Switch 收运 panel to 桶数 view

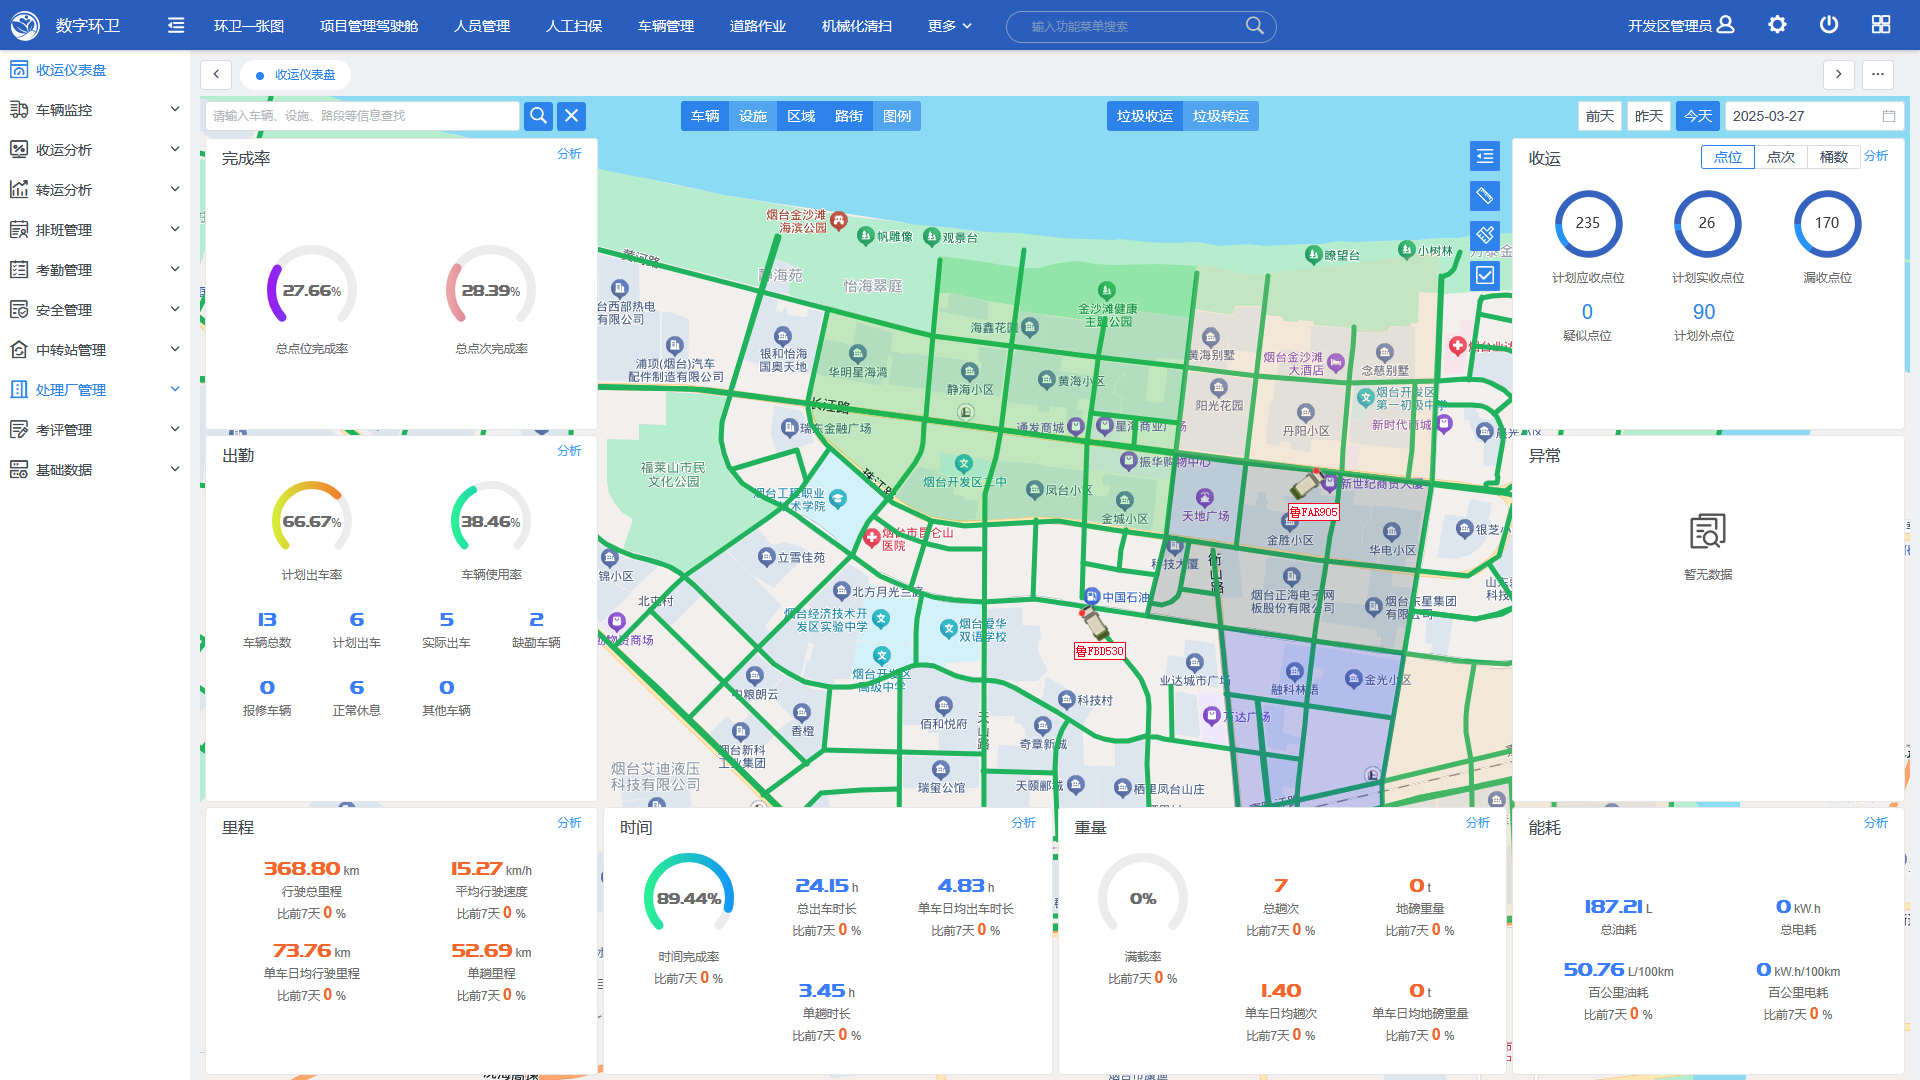coord(1833,157)
